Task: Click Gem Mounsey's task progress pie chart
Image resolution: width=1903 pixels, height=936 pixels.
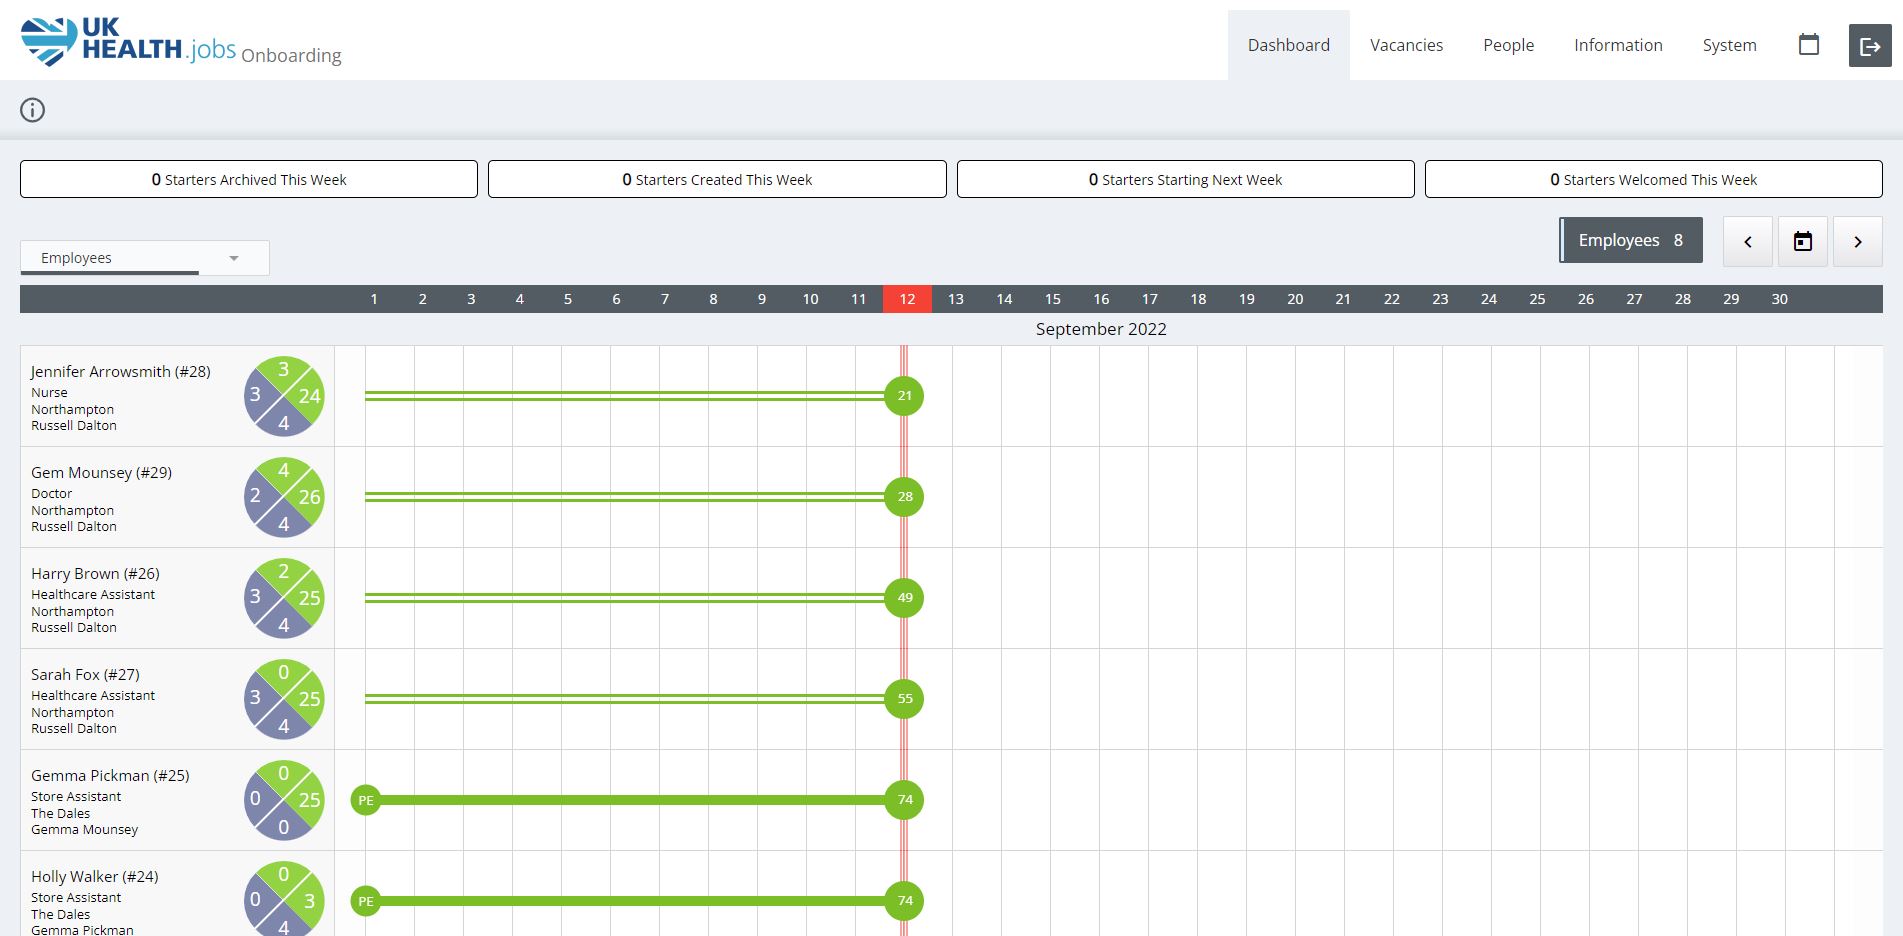Action: pos(283,497)
